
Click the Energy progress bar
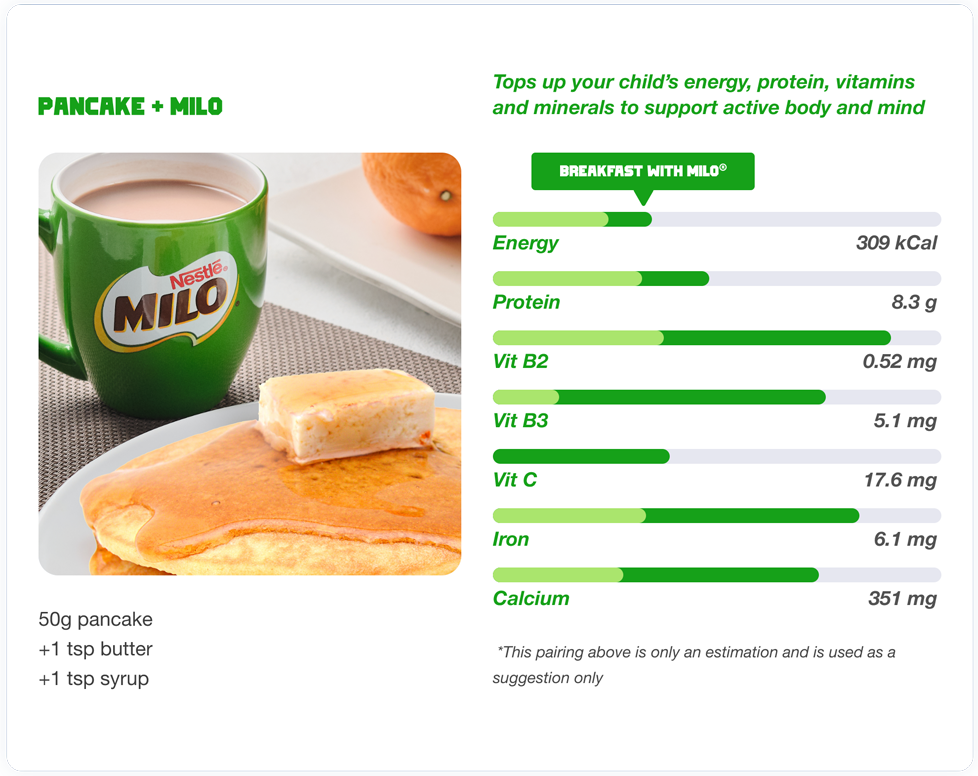coord(717,219)
